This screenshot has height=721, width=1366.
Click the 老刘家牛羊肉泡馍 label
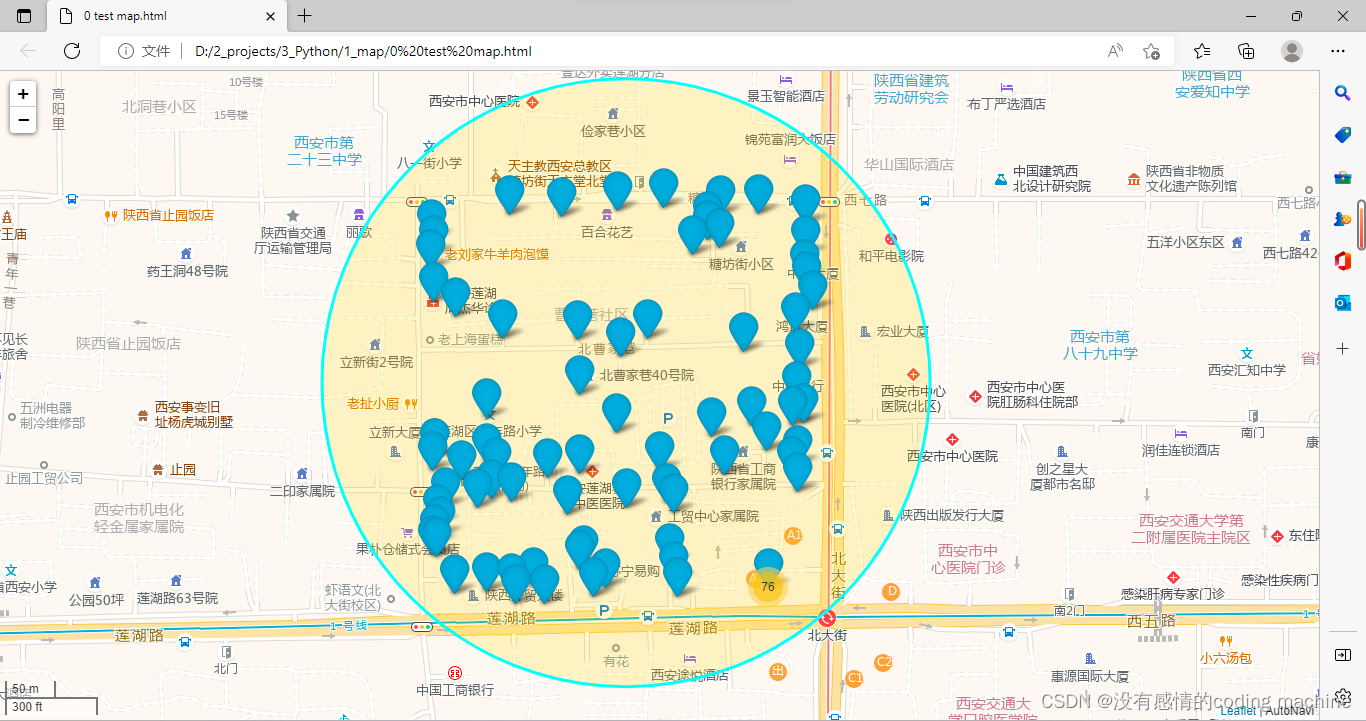tap(497, 254)
